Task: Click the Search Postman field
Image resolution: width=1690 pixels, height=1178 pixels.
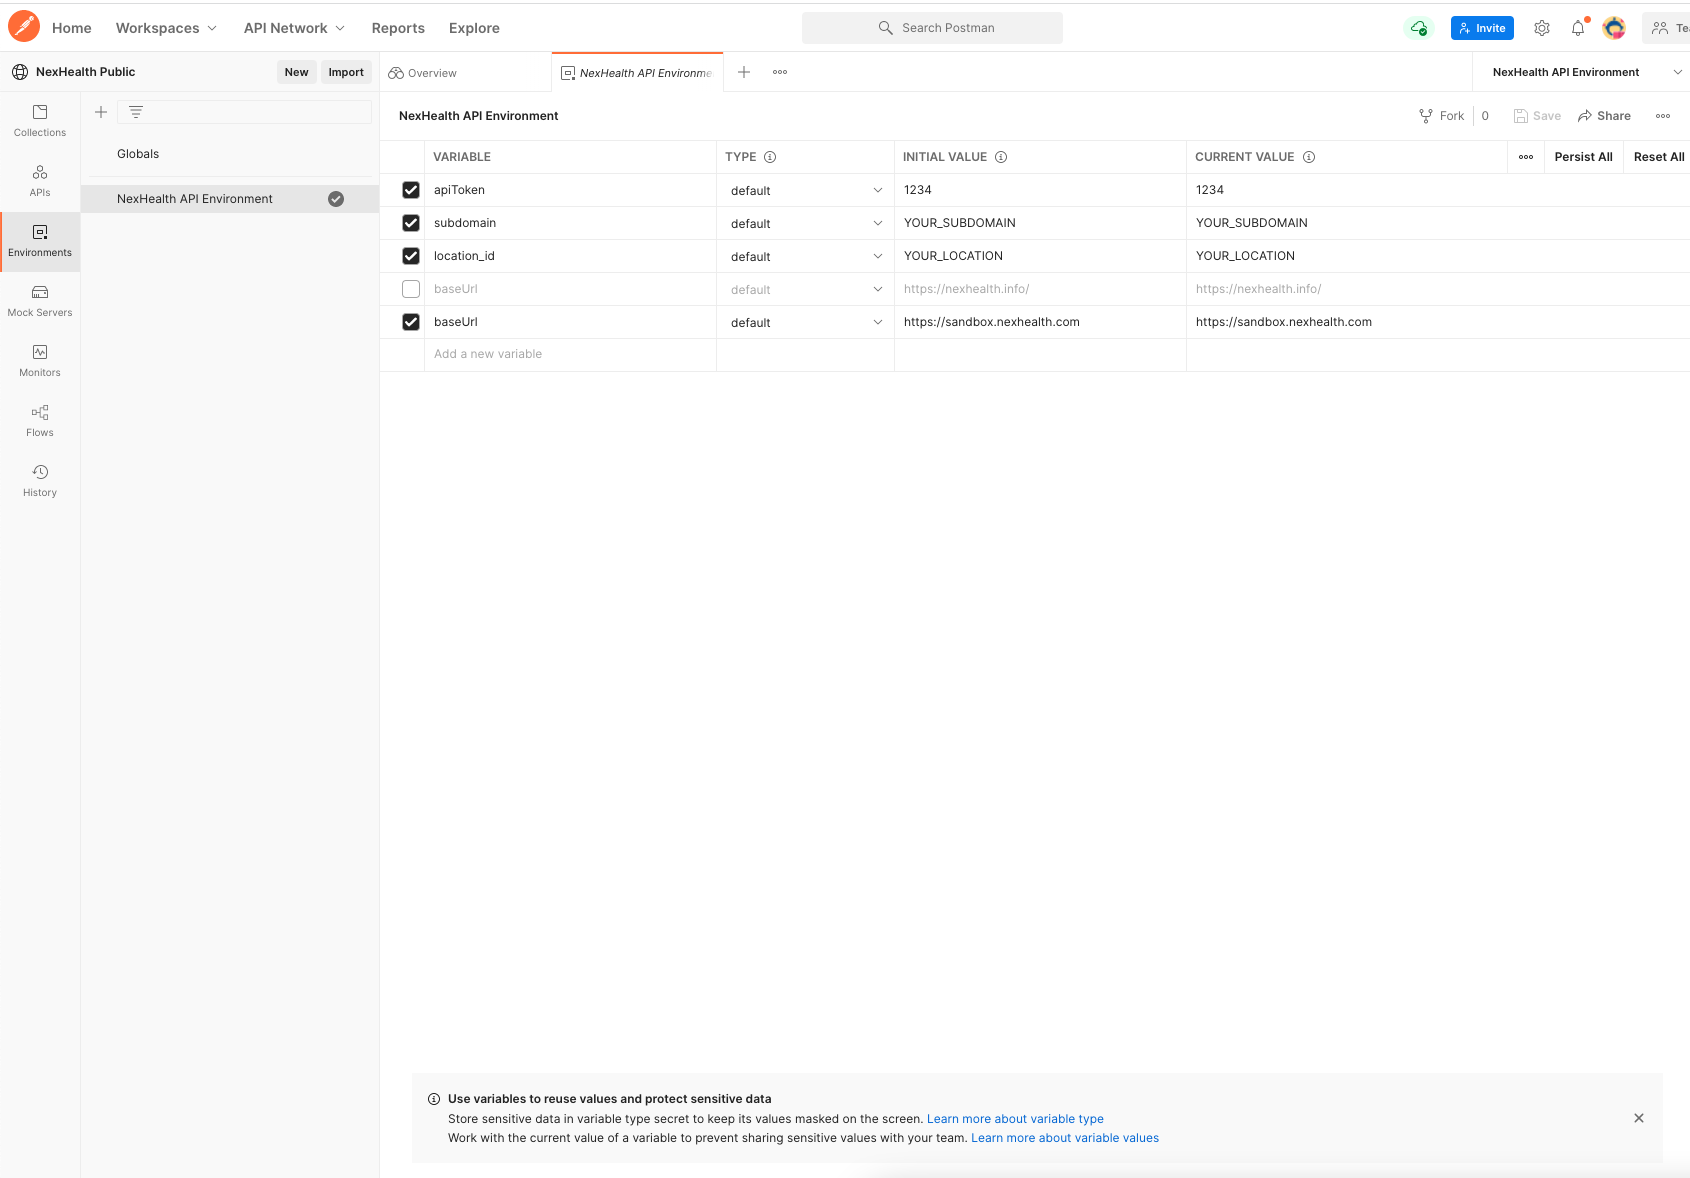Action: [x=932, y=28]
